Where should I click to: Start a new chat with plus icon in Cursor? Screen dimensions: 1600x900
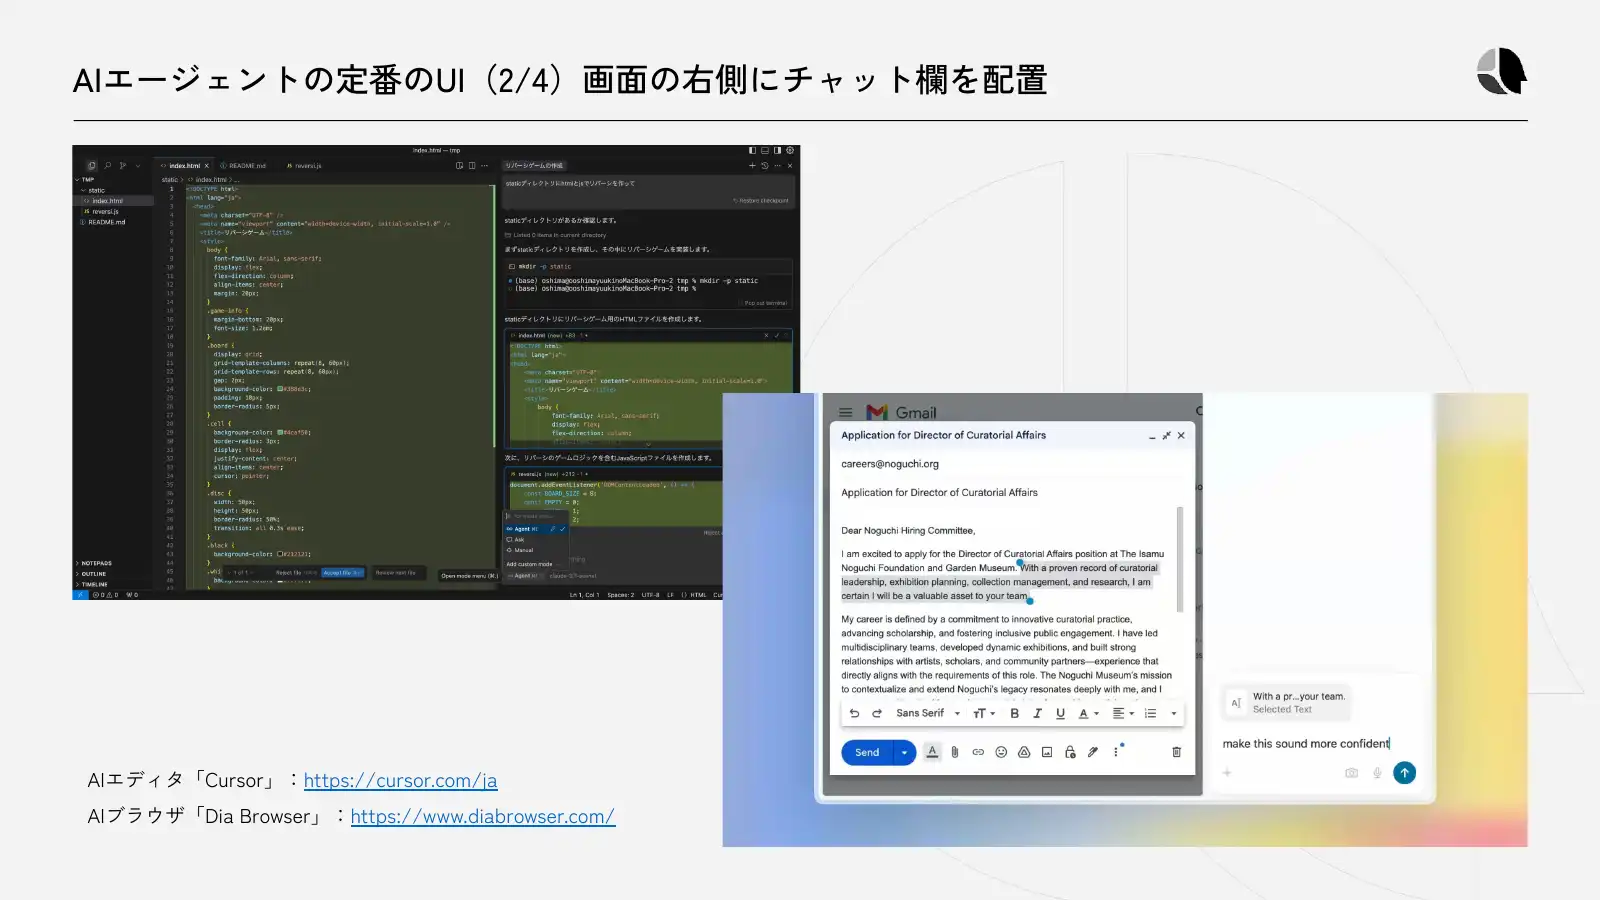tap(752, 166)
